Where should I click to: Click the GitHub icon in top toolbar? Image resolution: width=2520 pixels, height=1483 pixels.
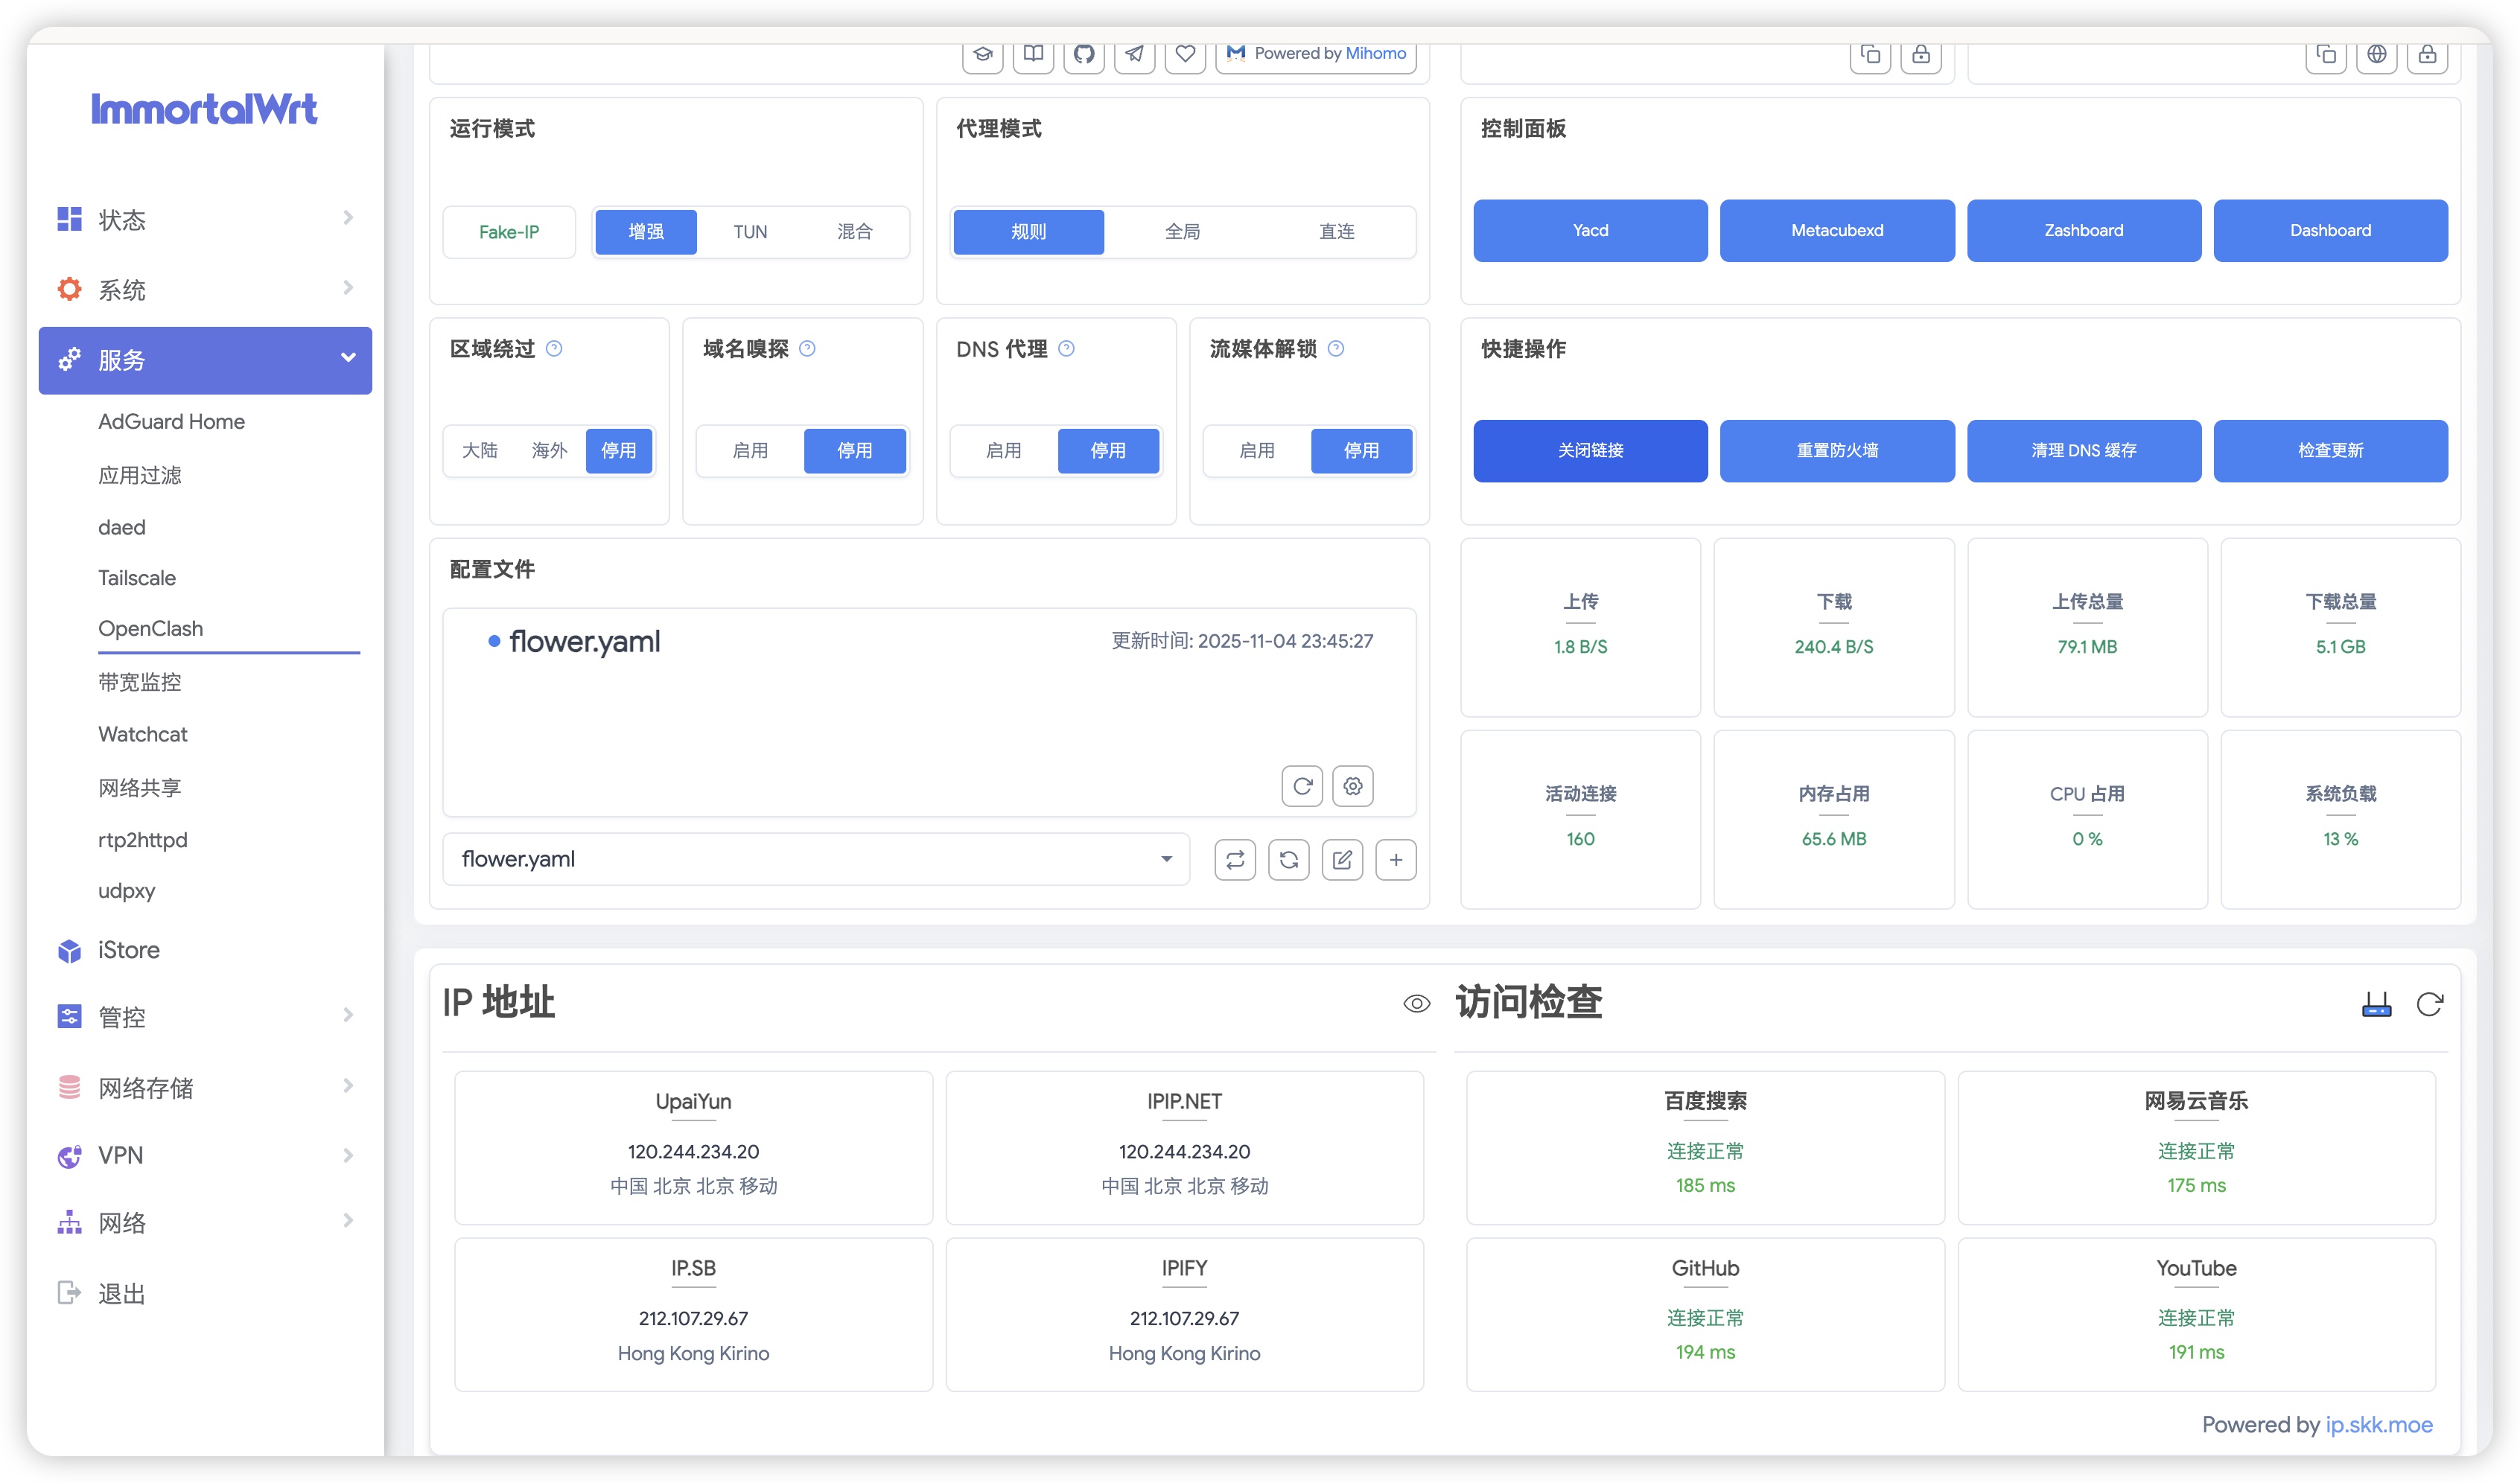1084,54
